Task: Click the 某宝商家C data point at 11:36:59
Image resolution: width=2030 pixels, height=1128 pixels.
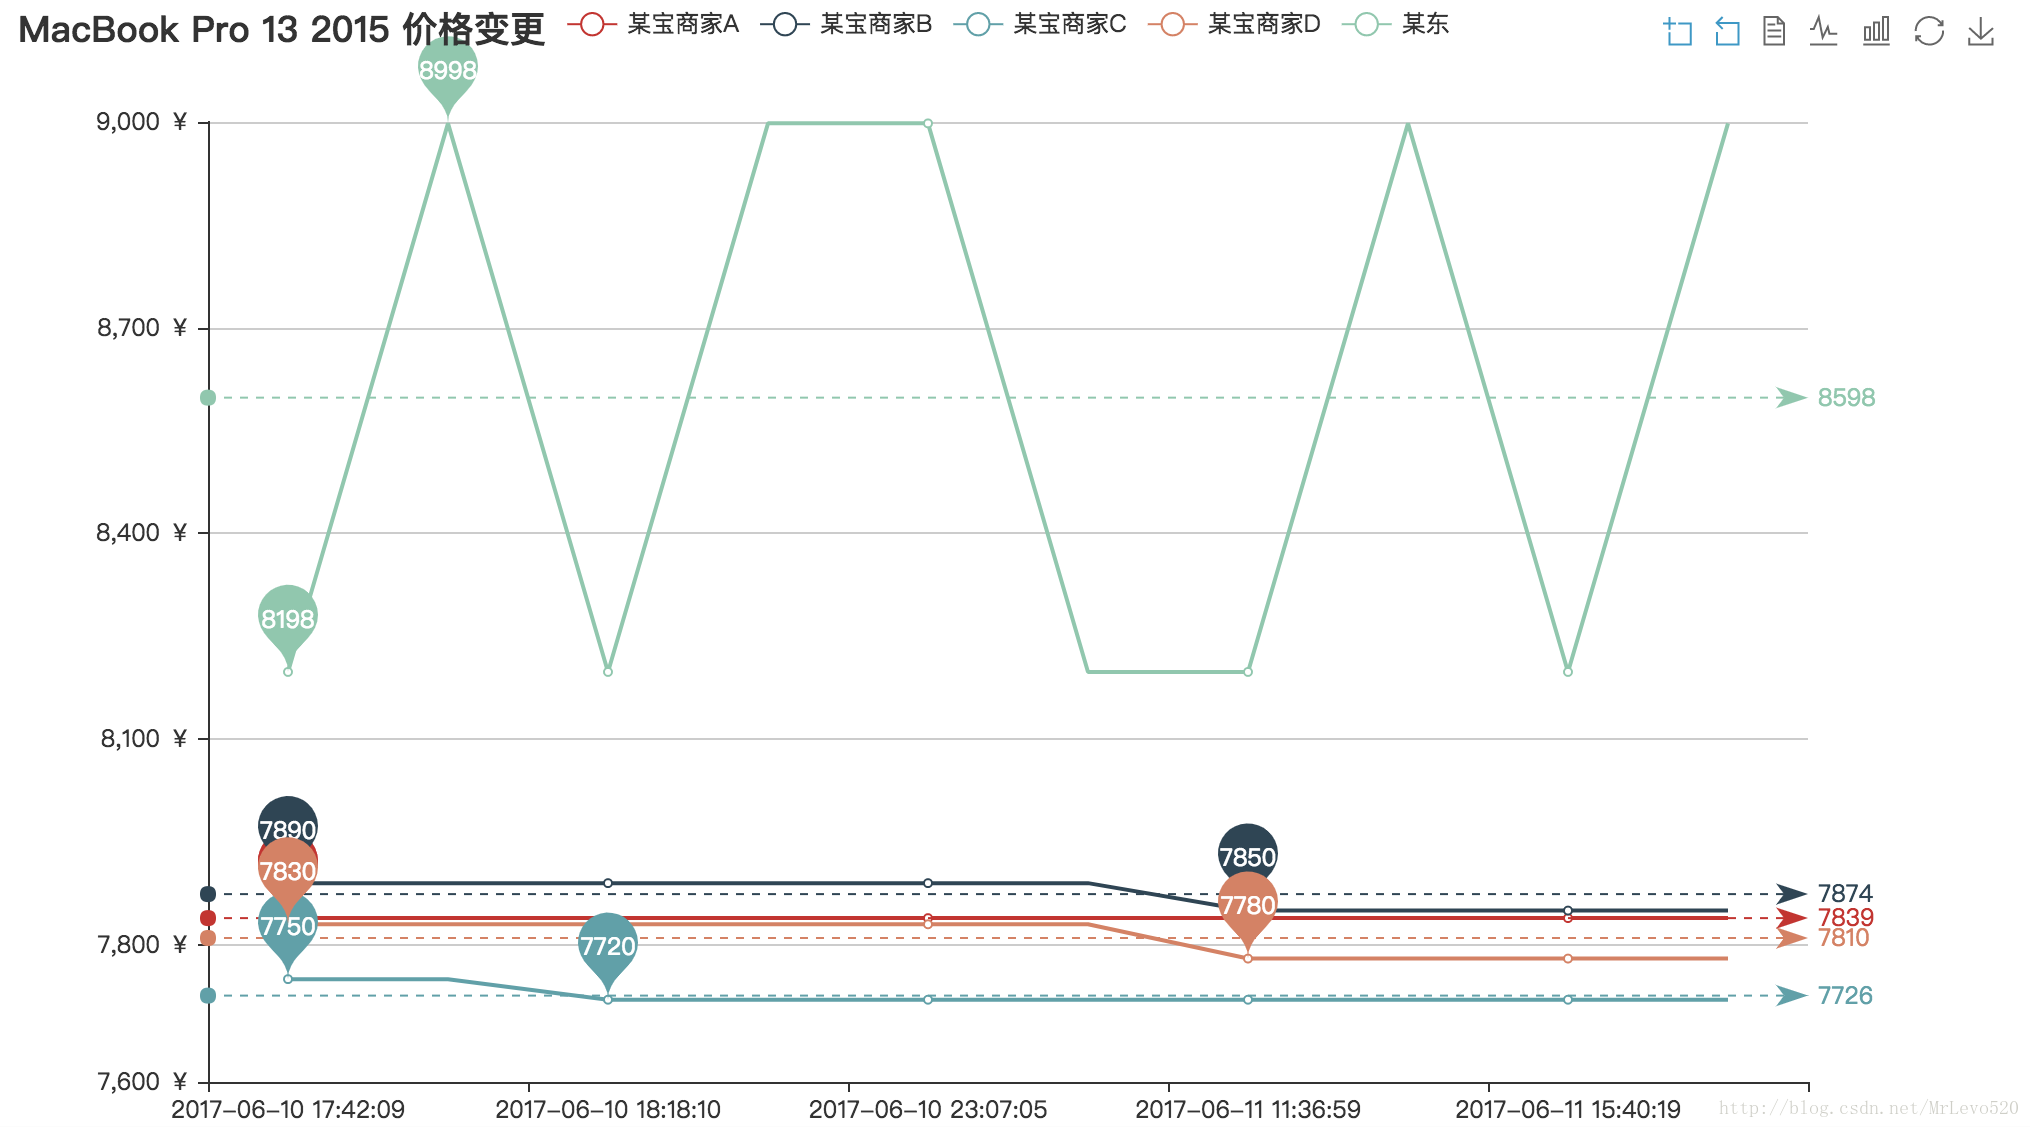Action: pos(1248,1000)
